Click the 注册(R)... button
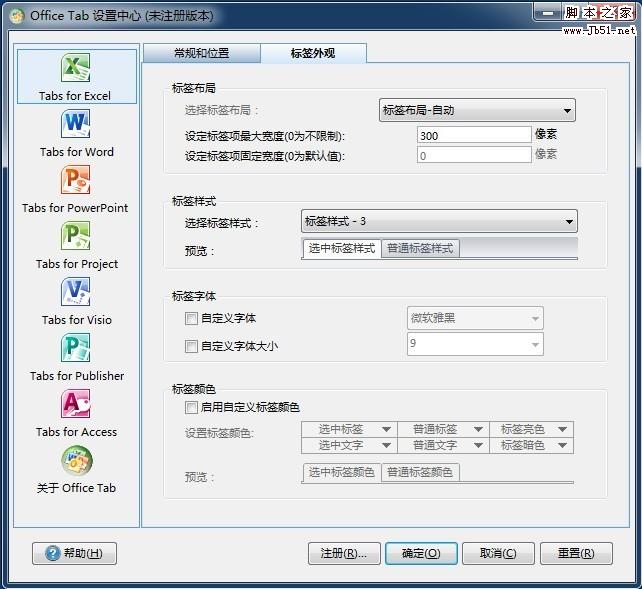This screenshot has height=589, width=642. pyautogui.click(x=344, y=553)
